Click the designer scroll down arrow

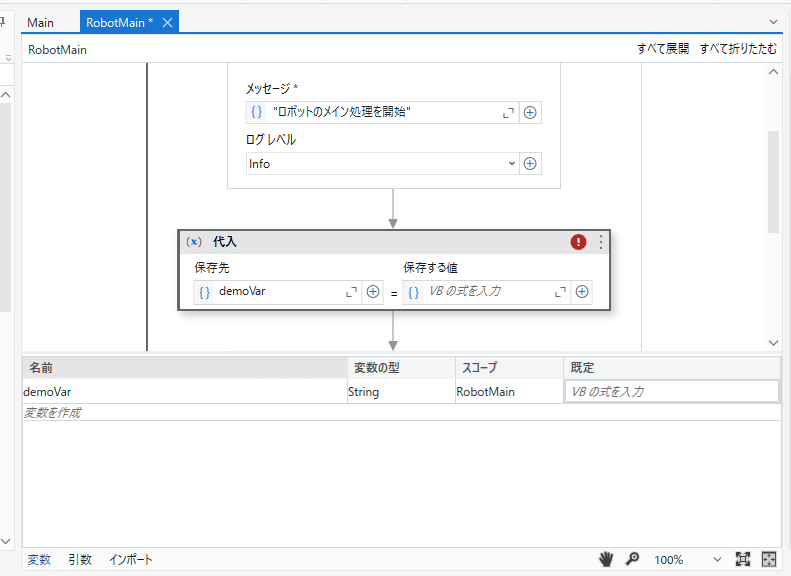click(773, 342)
